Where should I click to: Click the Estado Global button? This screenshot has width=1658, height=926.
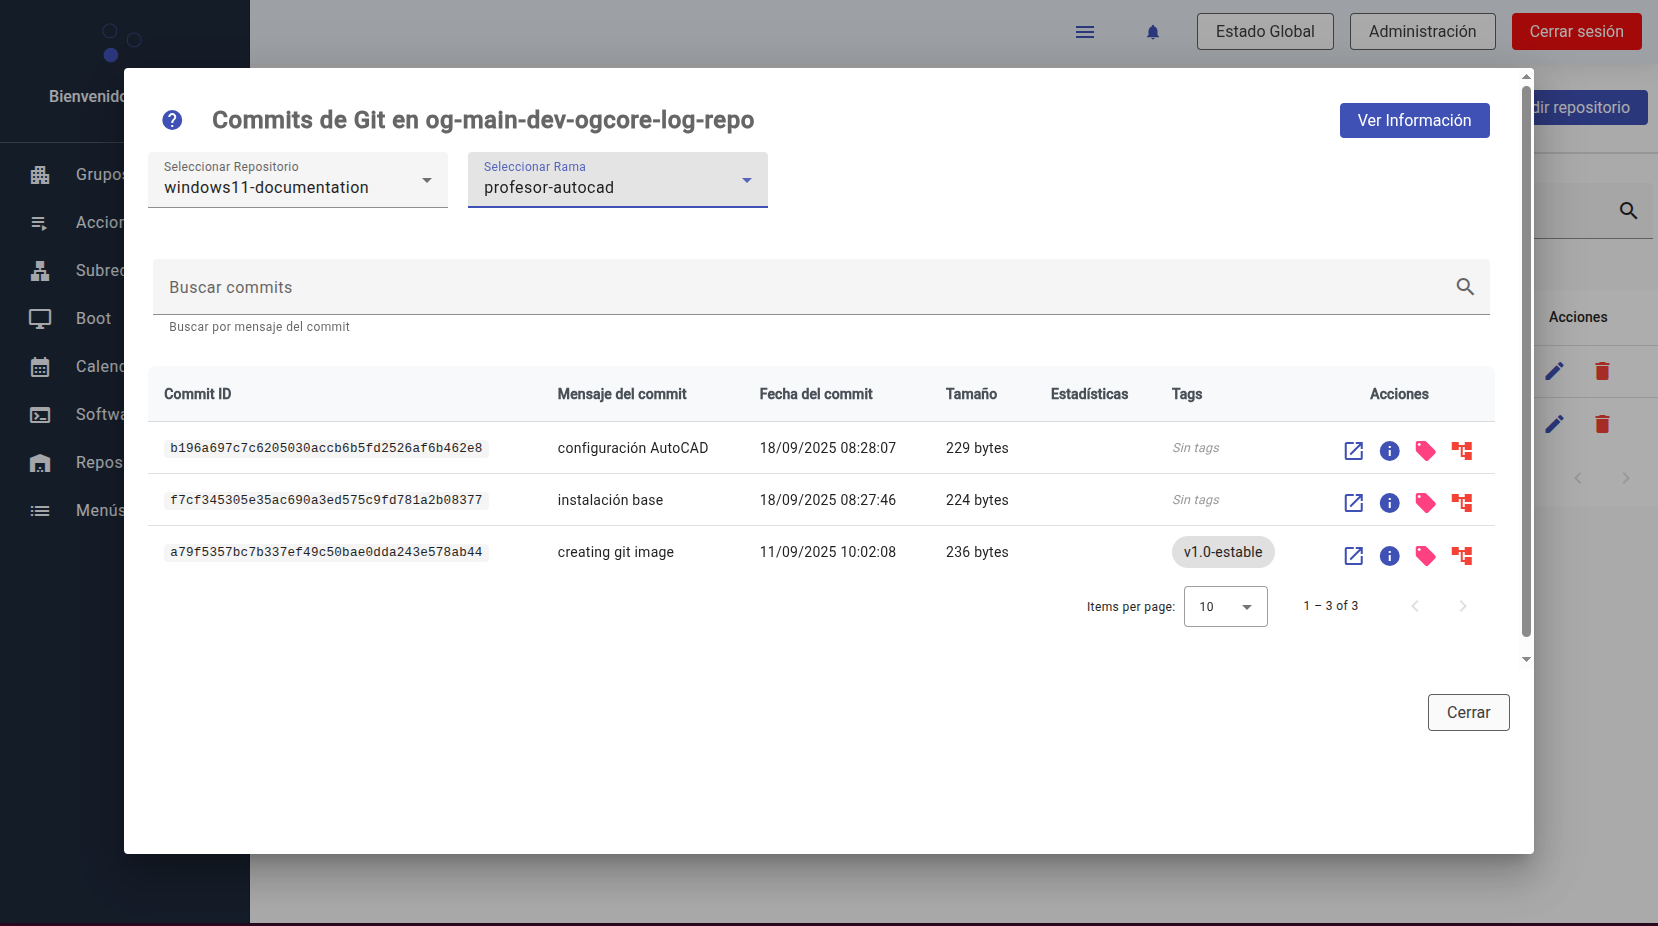click(x=1264, y=32)
